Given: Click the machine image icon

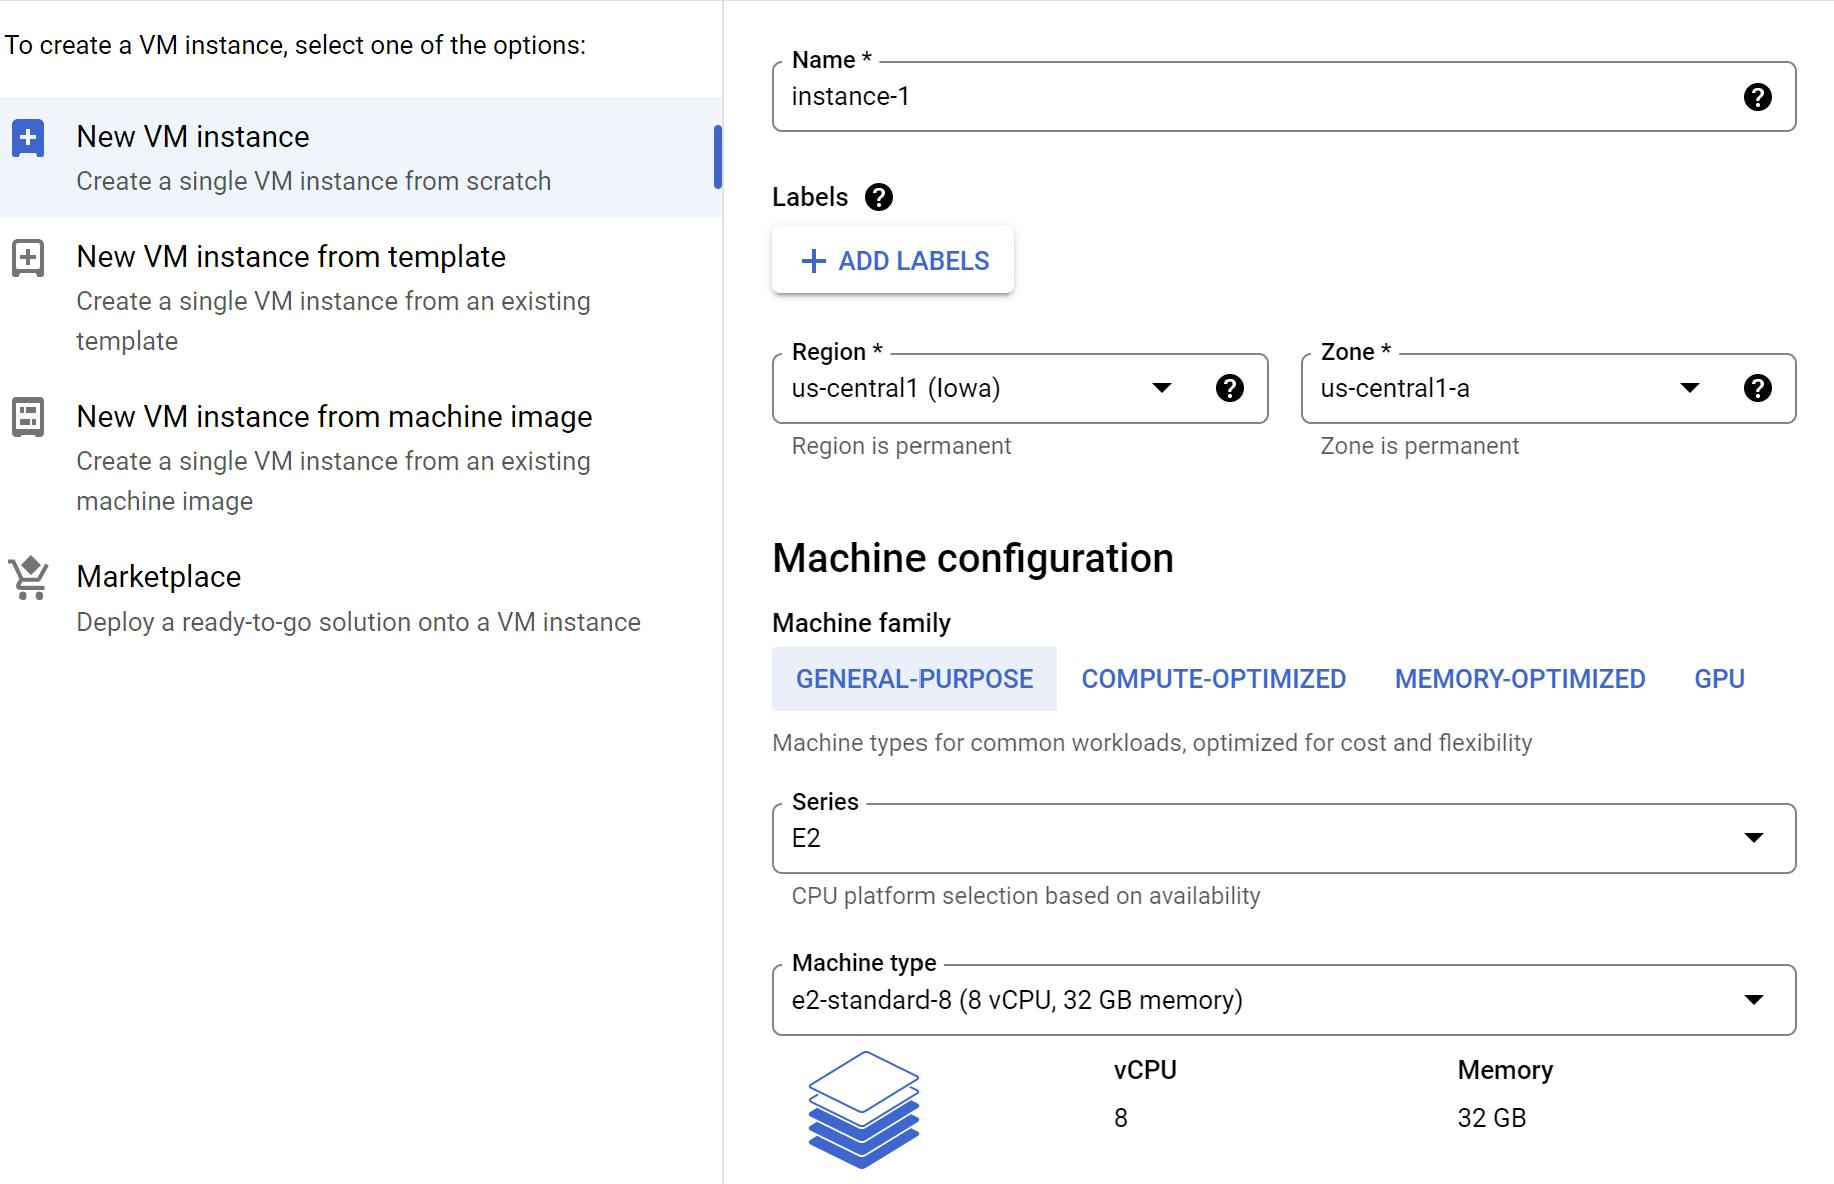Looking at the screenshot, I should [28, 417].
